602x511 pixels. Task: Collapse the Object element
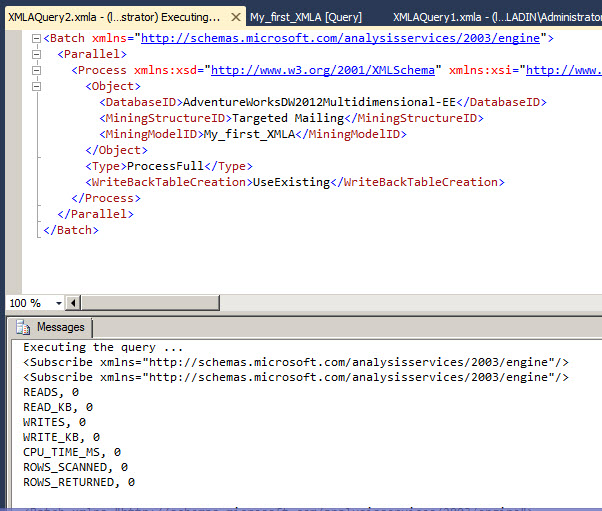[x=36, y=86]
